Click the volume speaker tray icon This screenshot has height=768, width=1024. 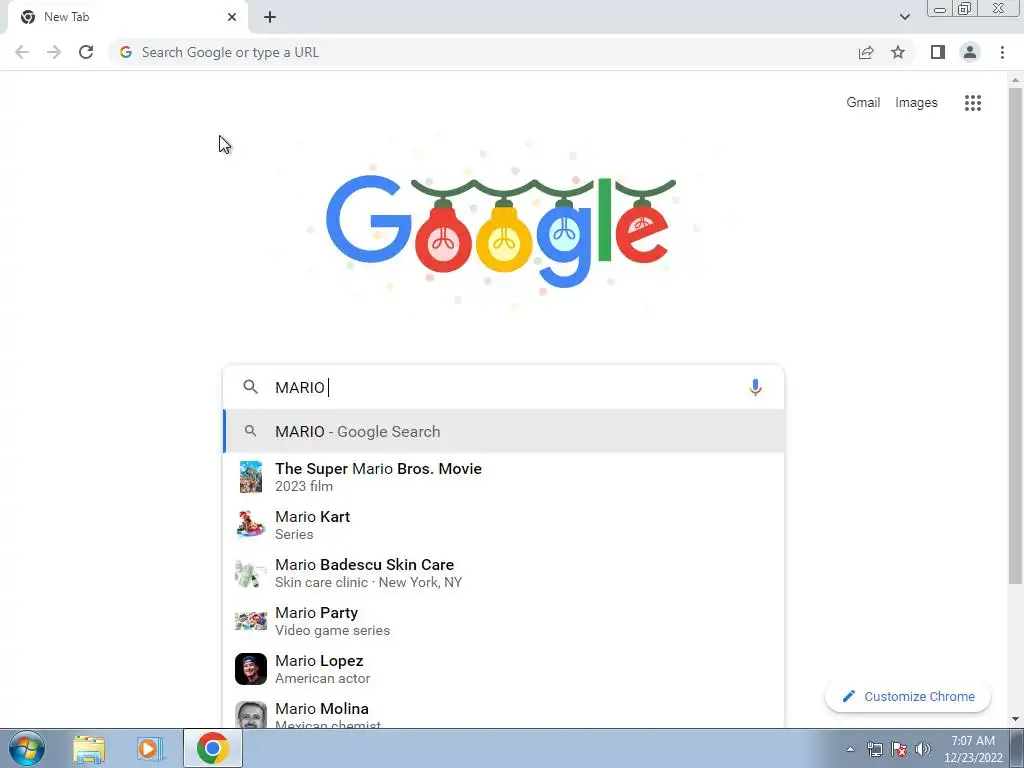pyautogui.click(x=922, y=749)
